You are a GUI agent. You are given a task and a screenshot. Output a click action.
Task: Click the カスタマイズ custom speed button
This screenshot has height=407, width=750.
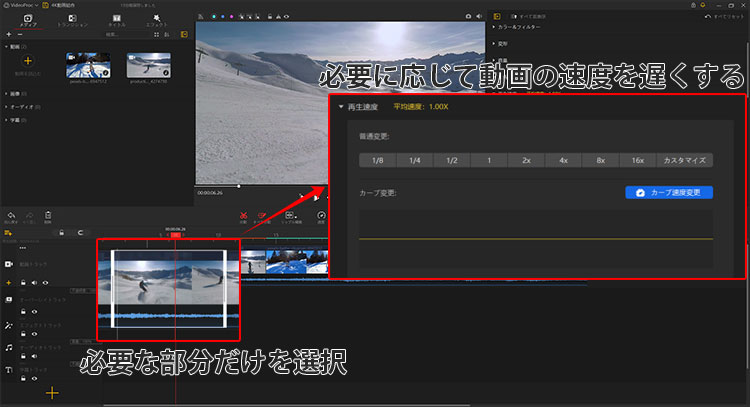(x=684, y=160)
